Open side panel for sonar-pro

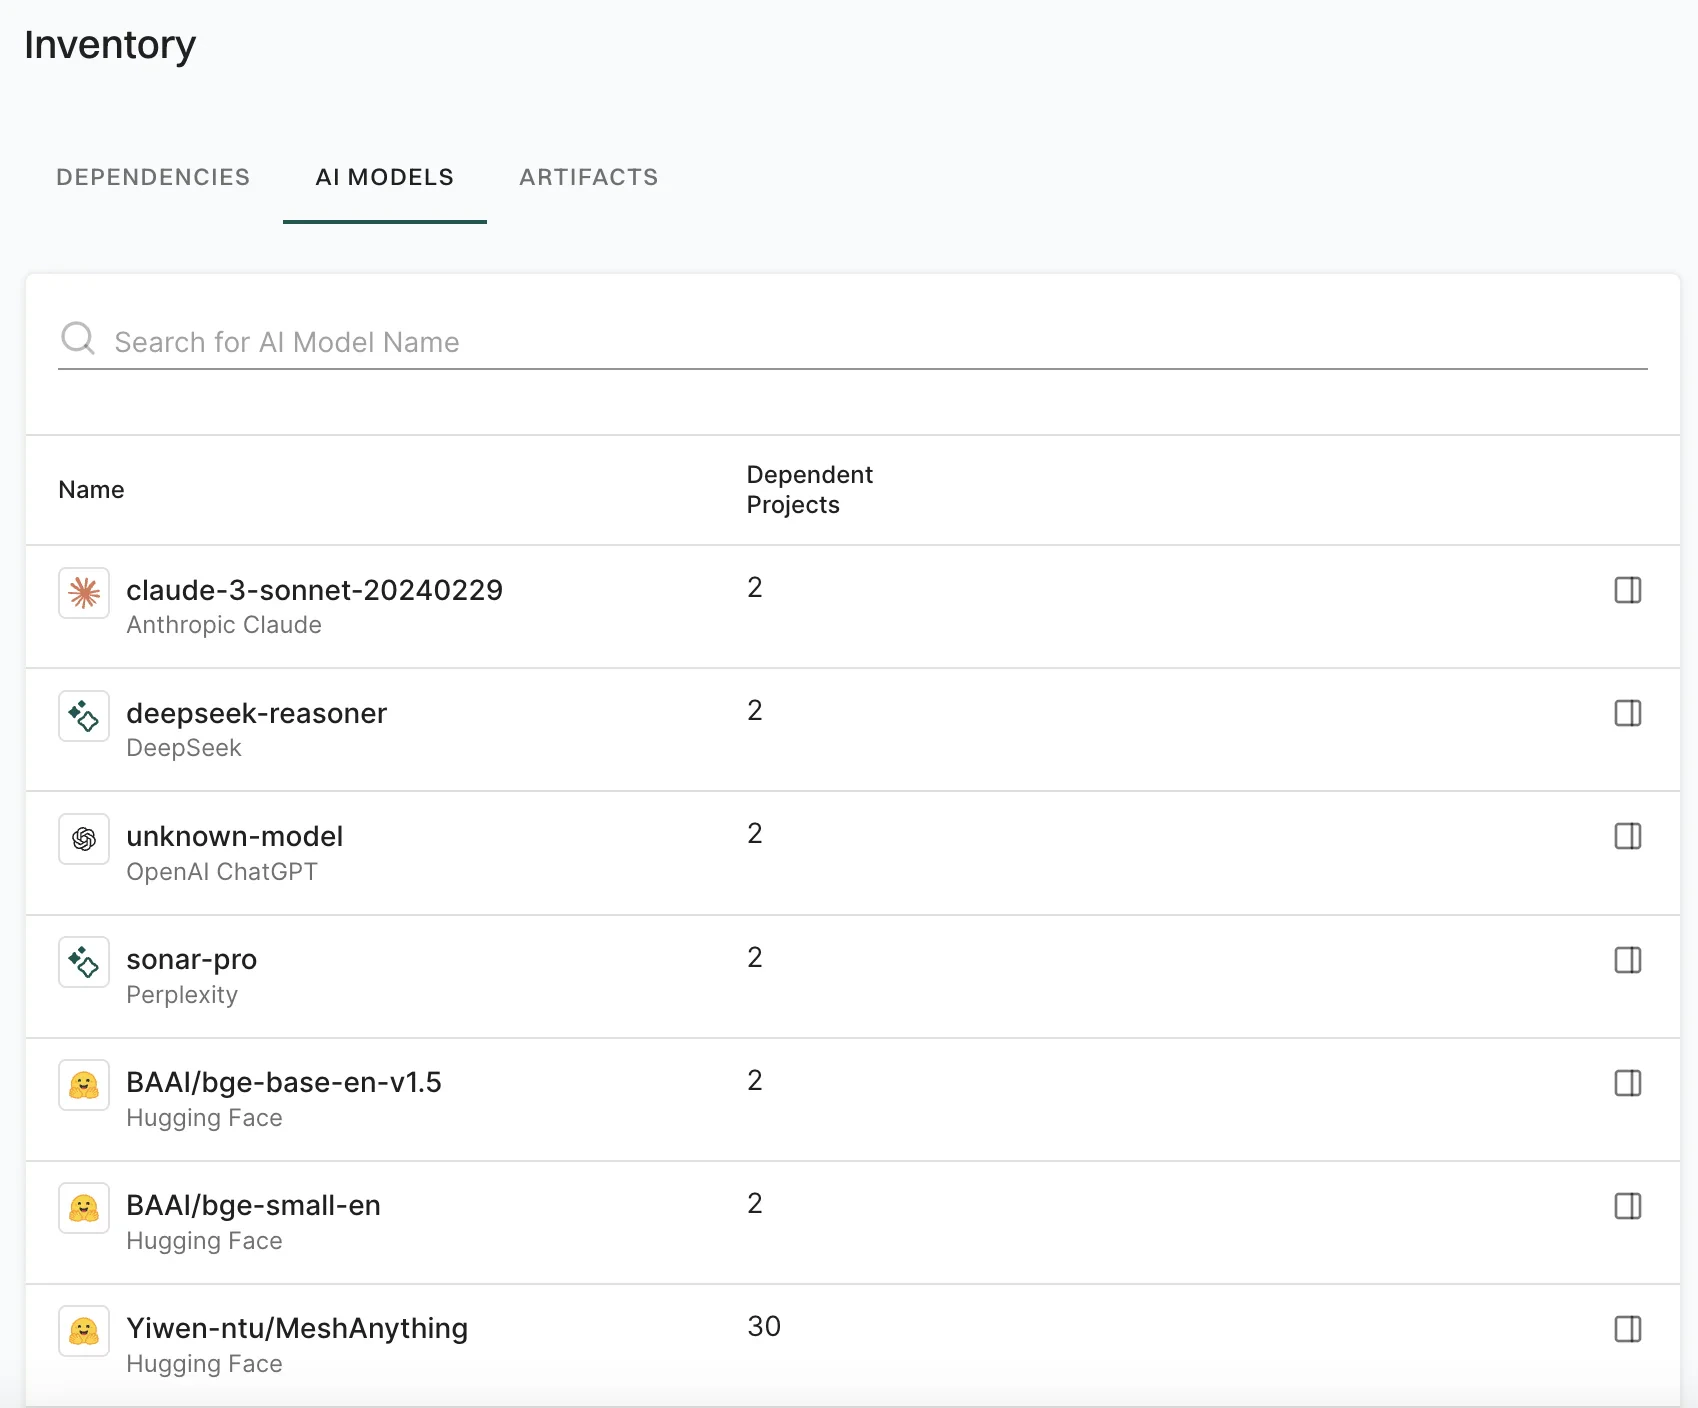(x=1628, y=960)
